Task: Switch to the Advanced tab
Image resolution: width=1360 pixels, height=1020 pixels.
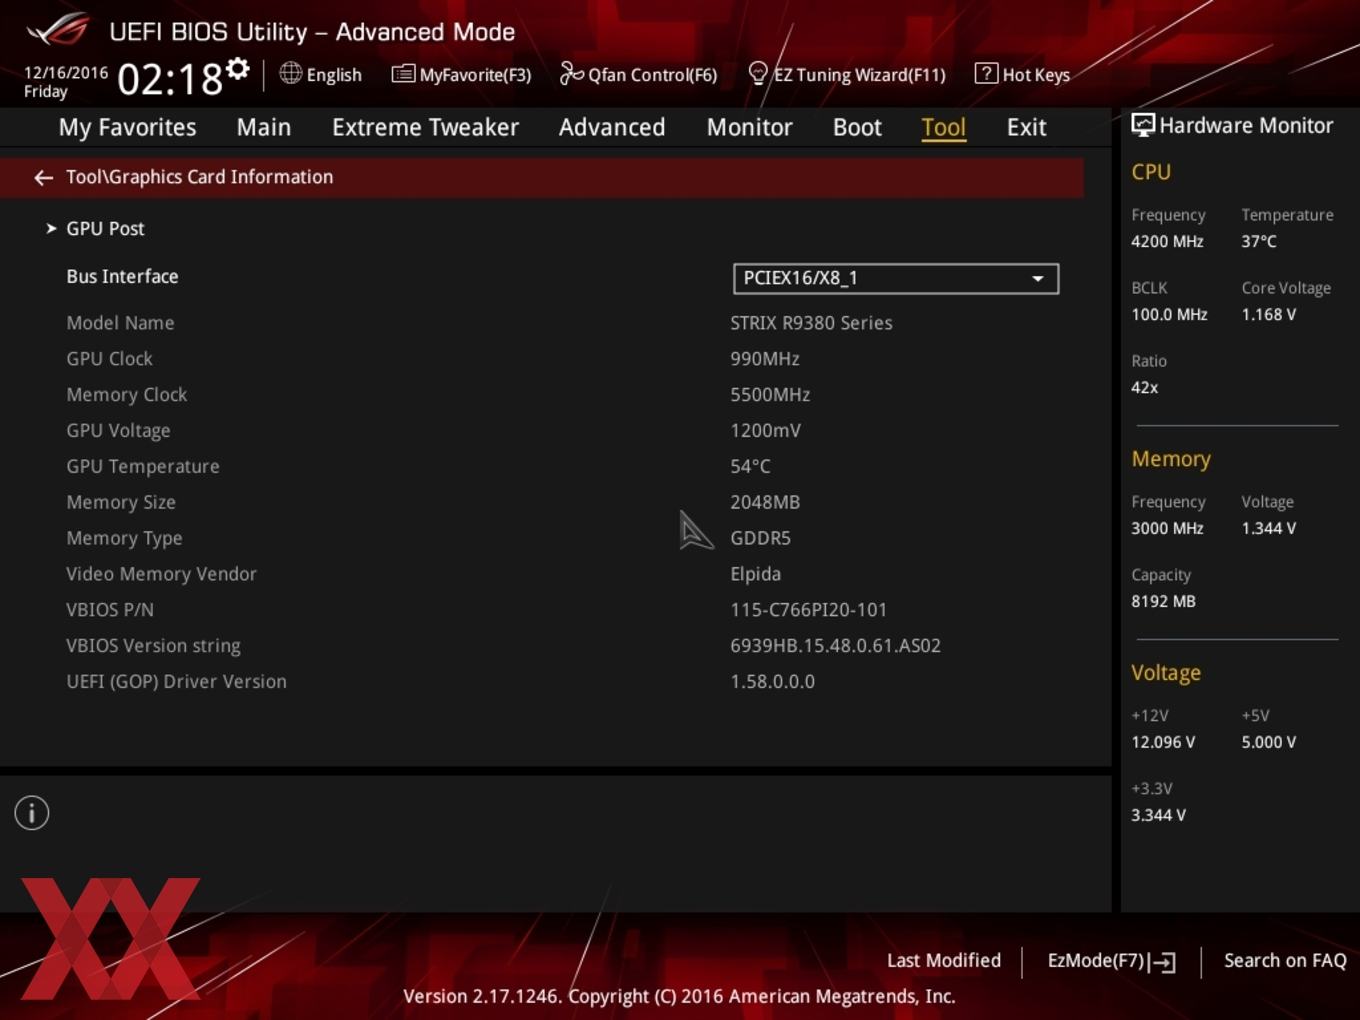Action: point(612,127)
